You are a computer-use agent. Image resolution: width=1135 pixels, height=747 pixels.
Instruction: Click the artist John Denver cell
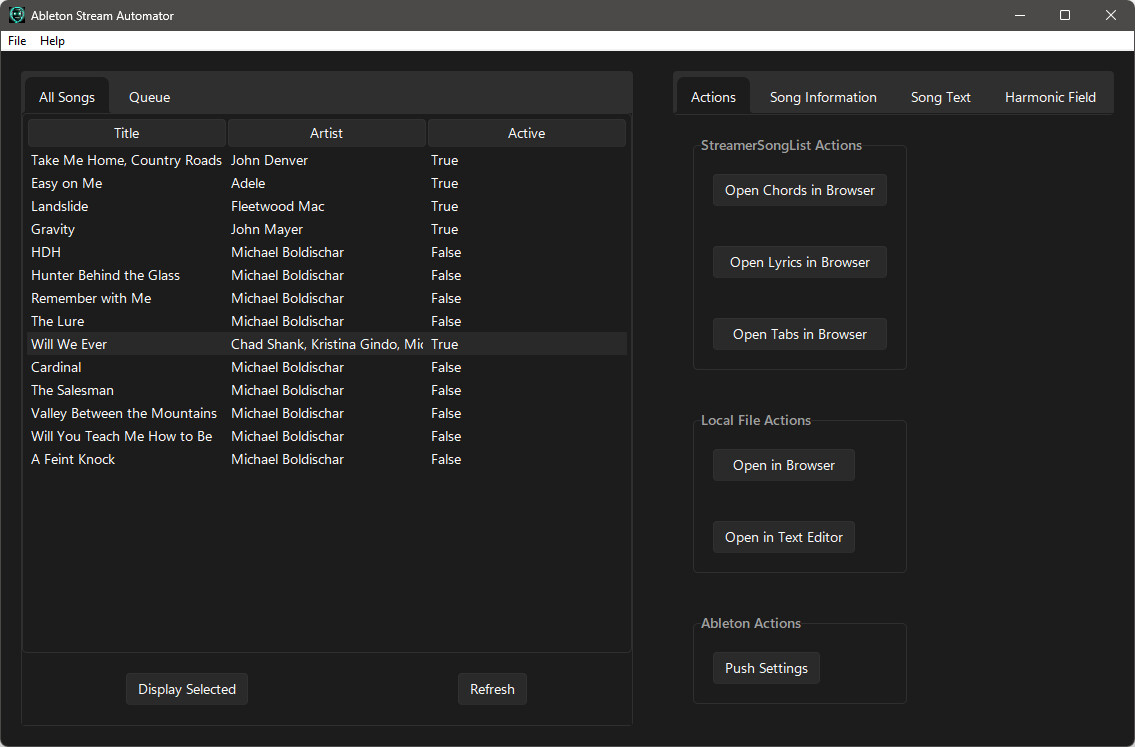(x=269, y=160)
